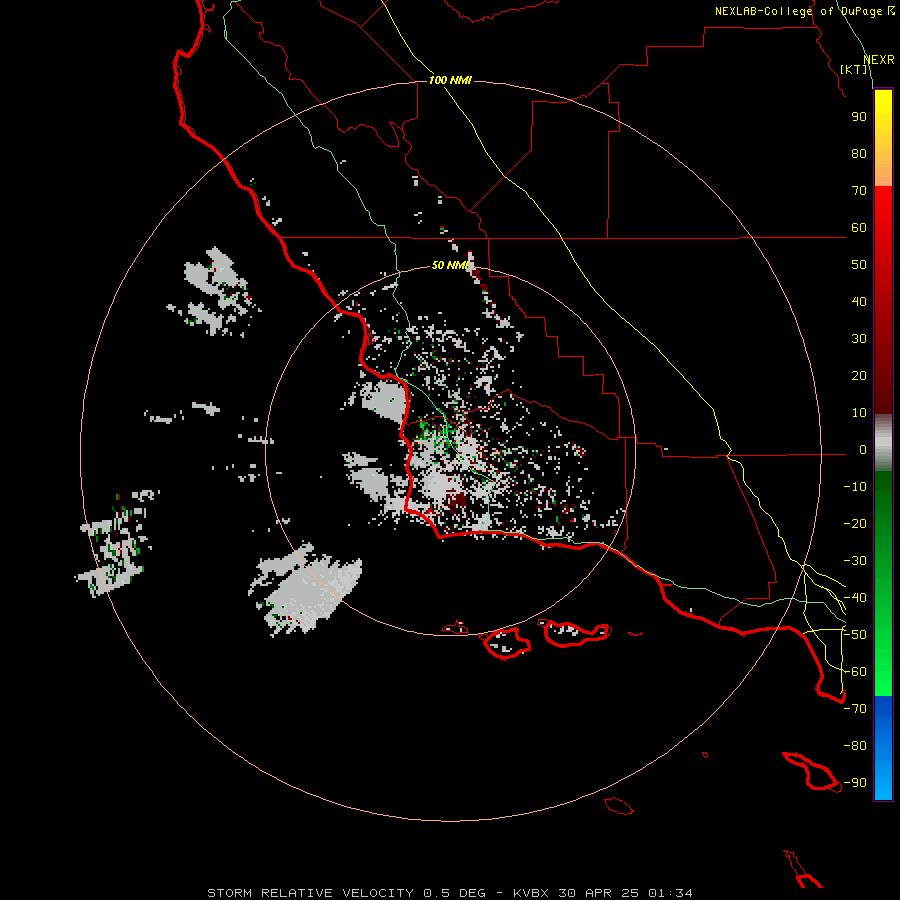Click the -30 value on the velocity scale
The image size is (900, 900).
(x=855, y=561)
